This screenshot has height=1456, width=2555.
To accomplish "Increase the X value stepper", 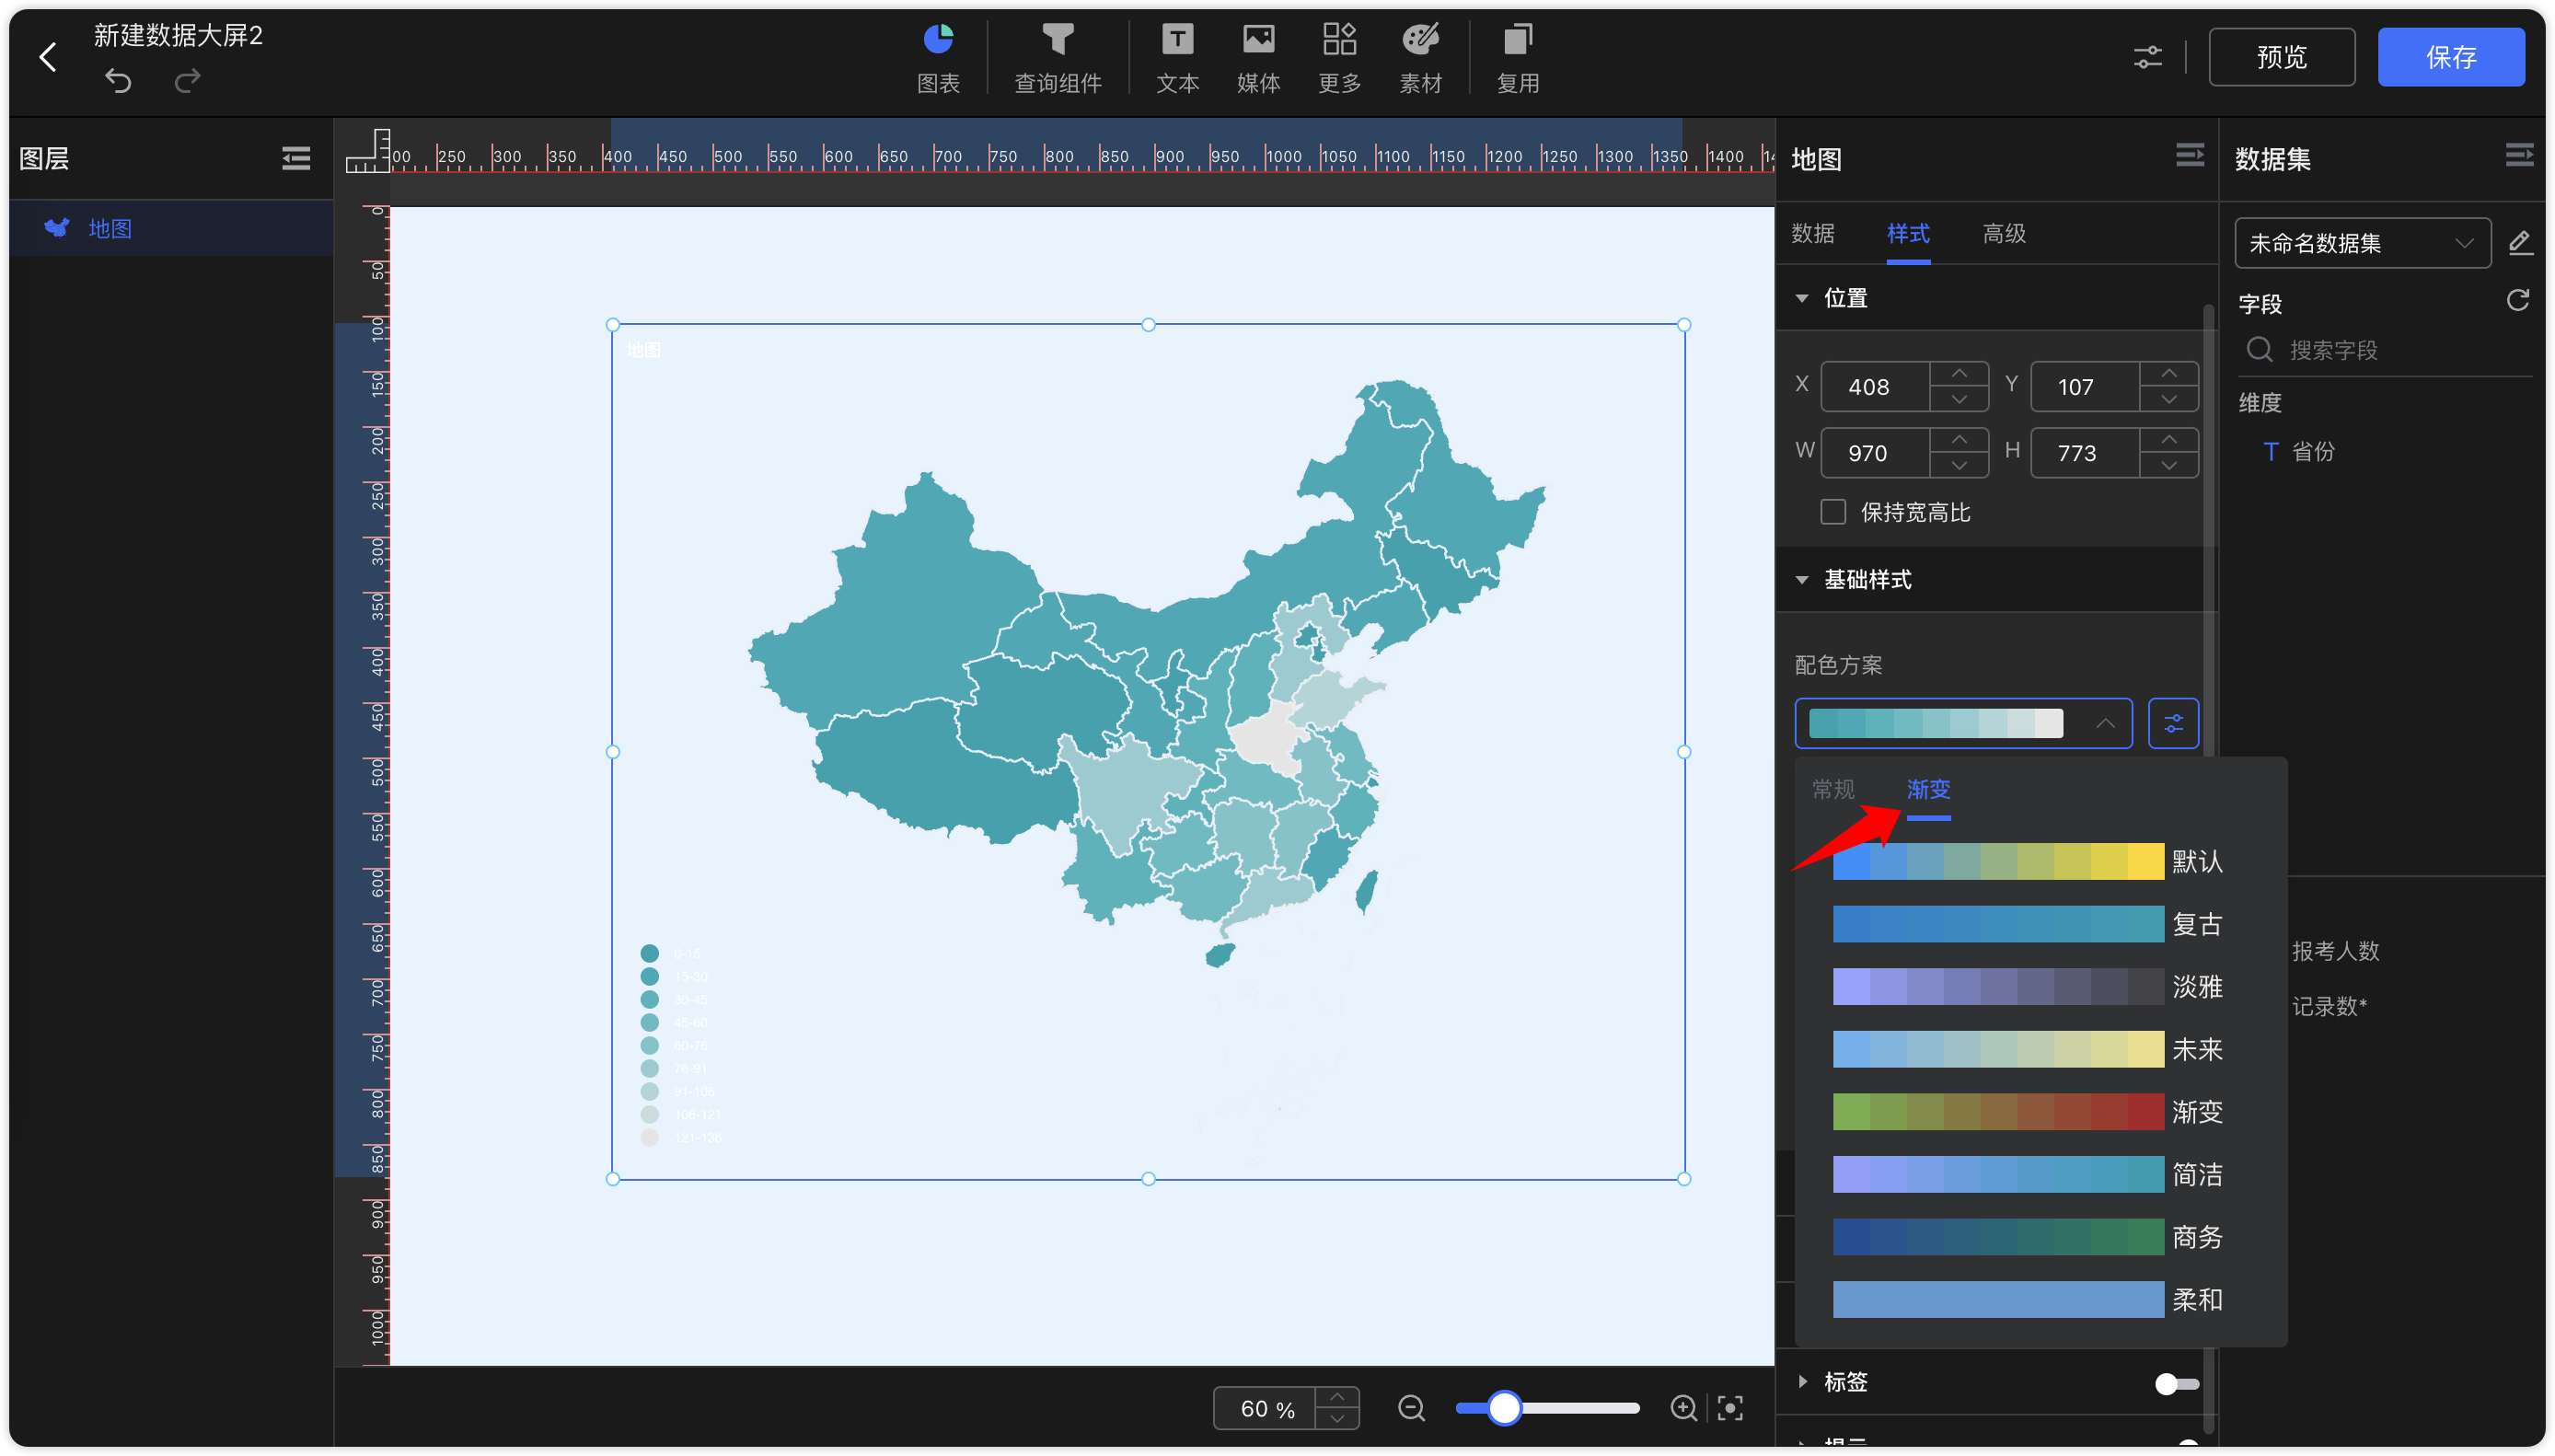I will point(1958,374).
